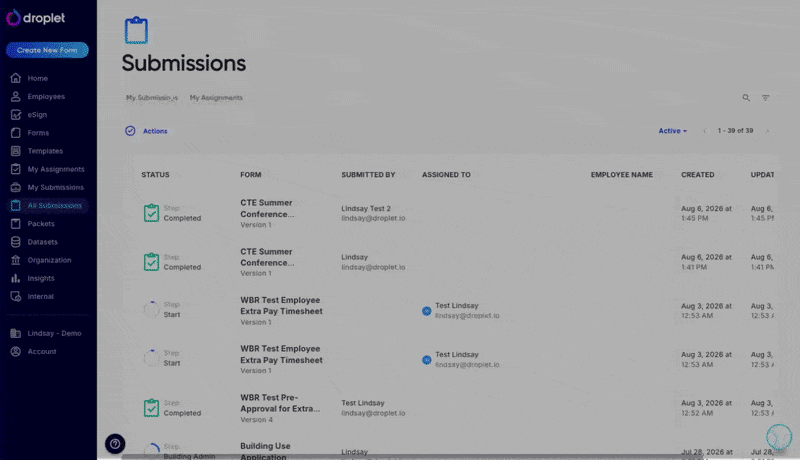The image size is (800, 460).
Task: Switch to the My Submissions tab
Action: (x=152, y=98)
